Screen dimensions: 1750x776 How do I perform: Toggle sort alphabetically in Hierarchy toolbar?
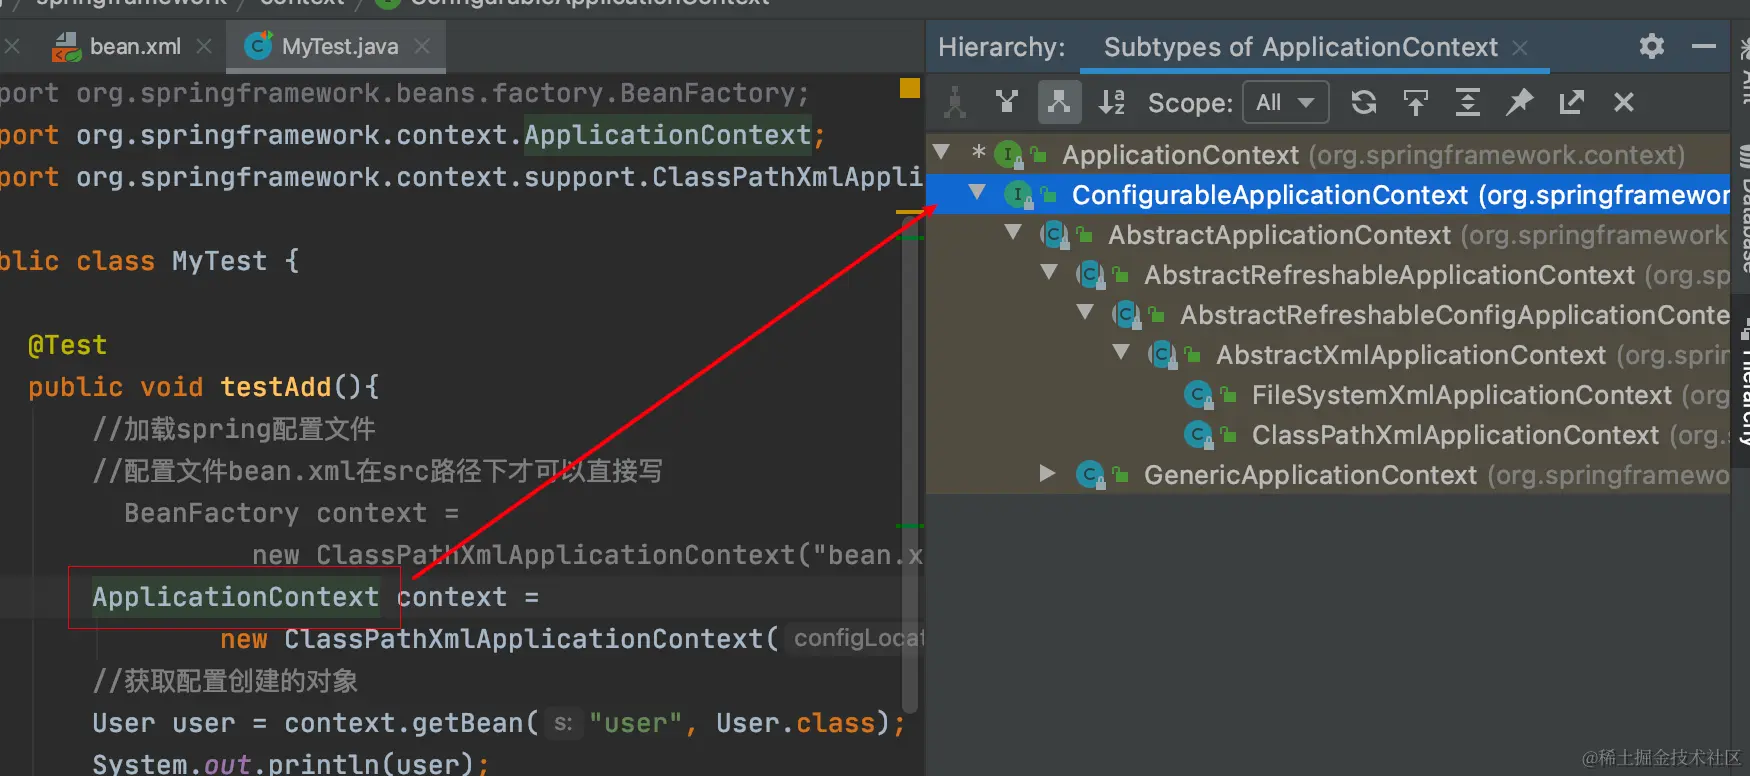click(1112, 102)
